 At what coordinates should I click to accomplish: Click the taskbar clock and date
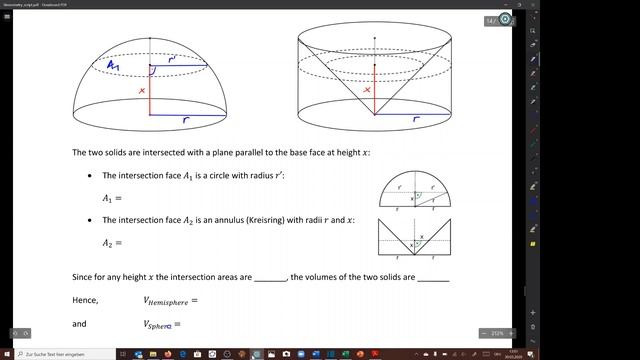(x=514, y=354)
